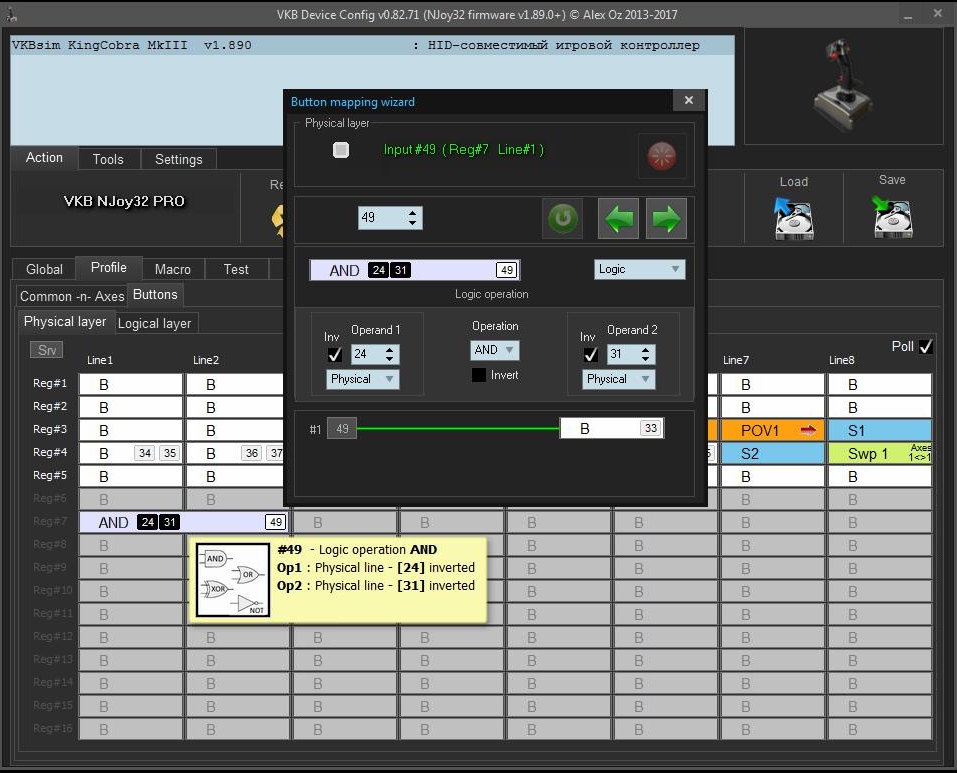The image size is (957, 773).
Task: Minimize the VKB Device Config window
Action: 908,15
